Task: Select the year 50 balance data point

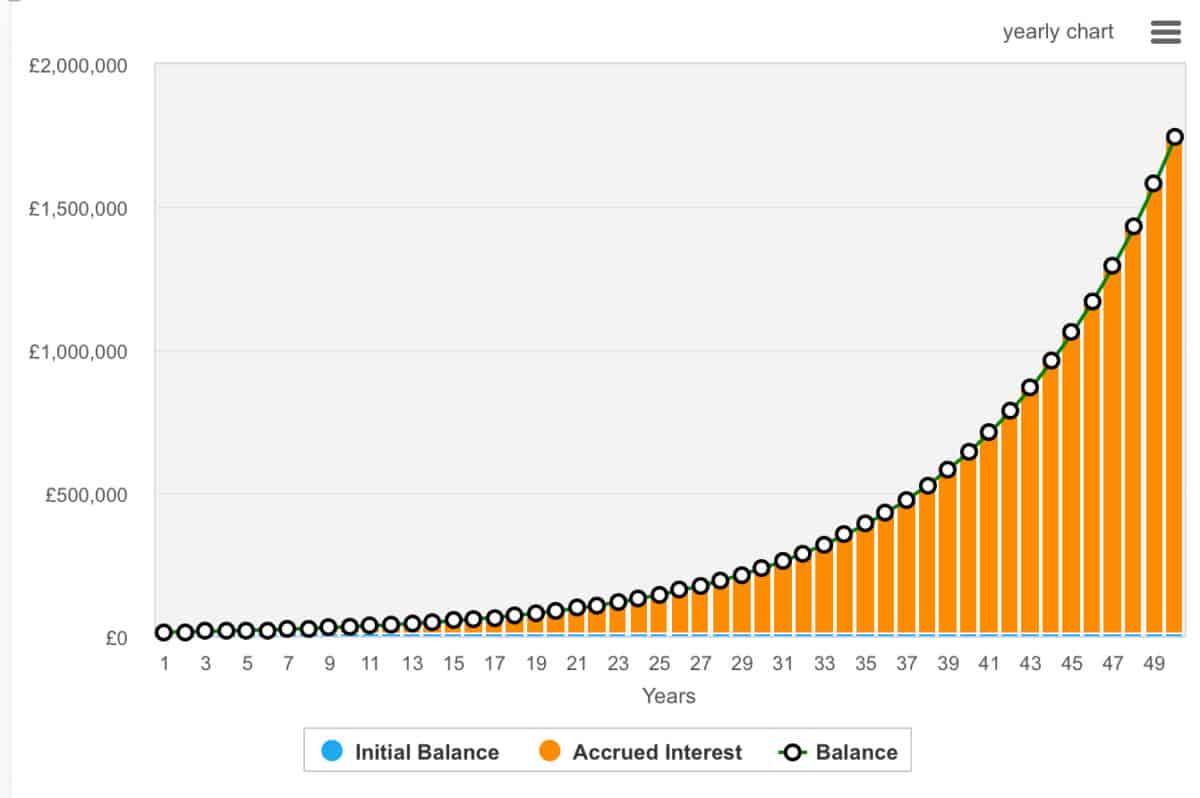Action: click(x=1175, y=137)
